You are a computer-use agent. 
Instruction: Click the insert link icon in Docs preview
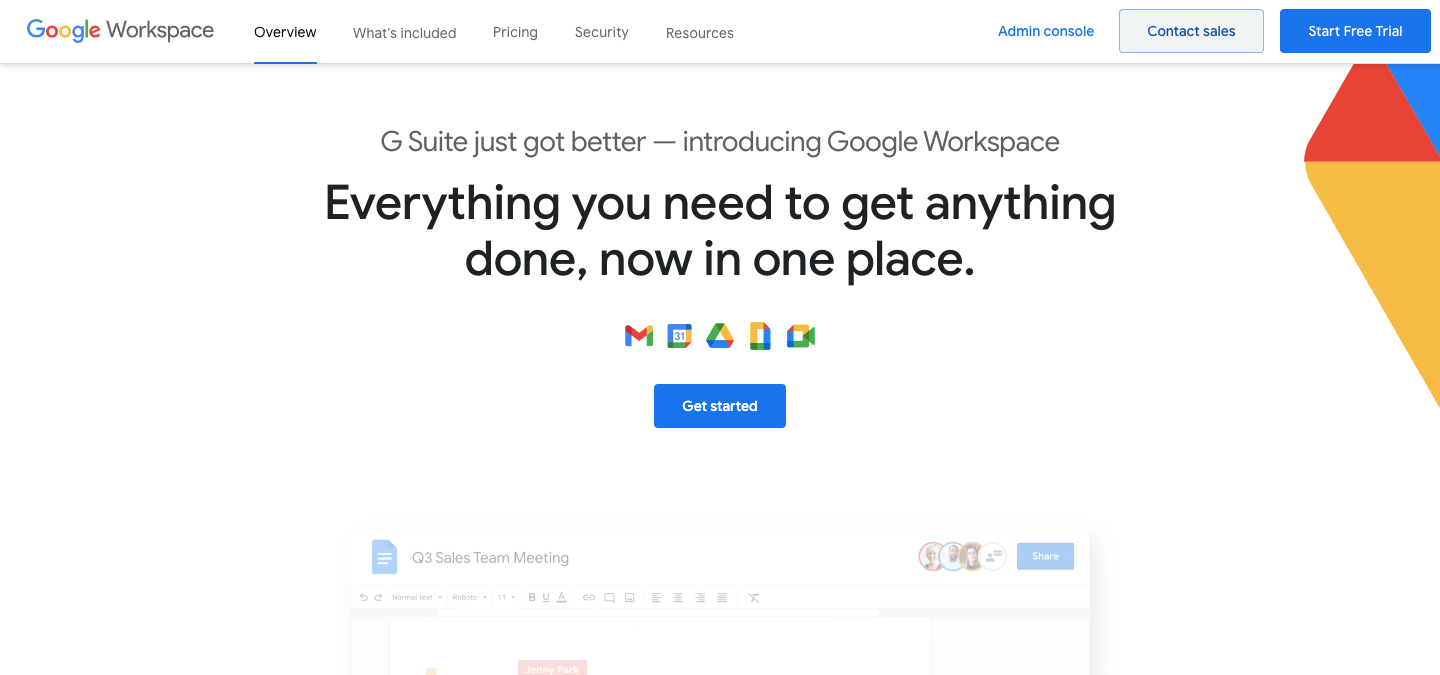pos(589,598)
